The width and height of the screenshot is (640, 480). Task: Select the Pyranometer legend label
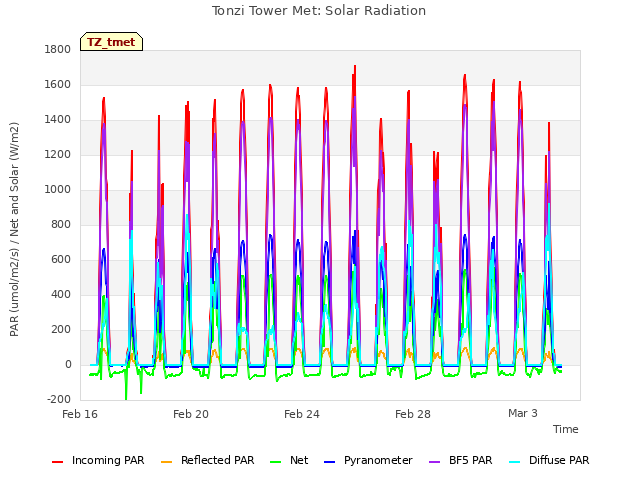378,460
